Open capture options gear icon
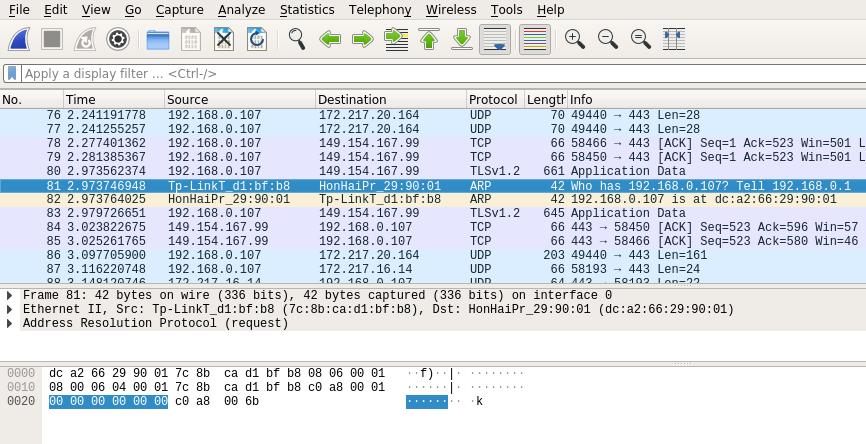This screenshot has height=444, width=866. pyautogui.click(x=118, y=39)
